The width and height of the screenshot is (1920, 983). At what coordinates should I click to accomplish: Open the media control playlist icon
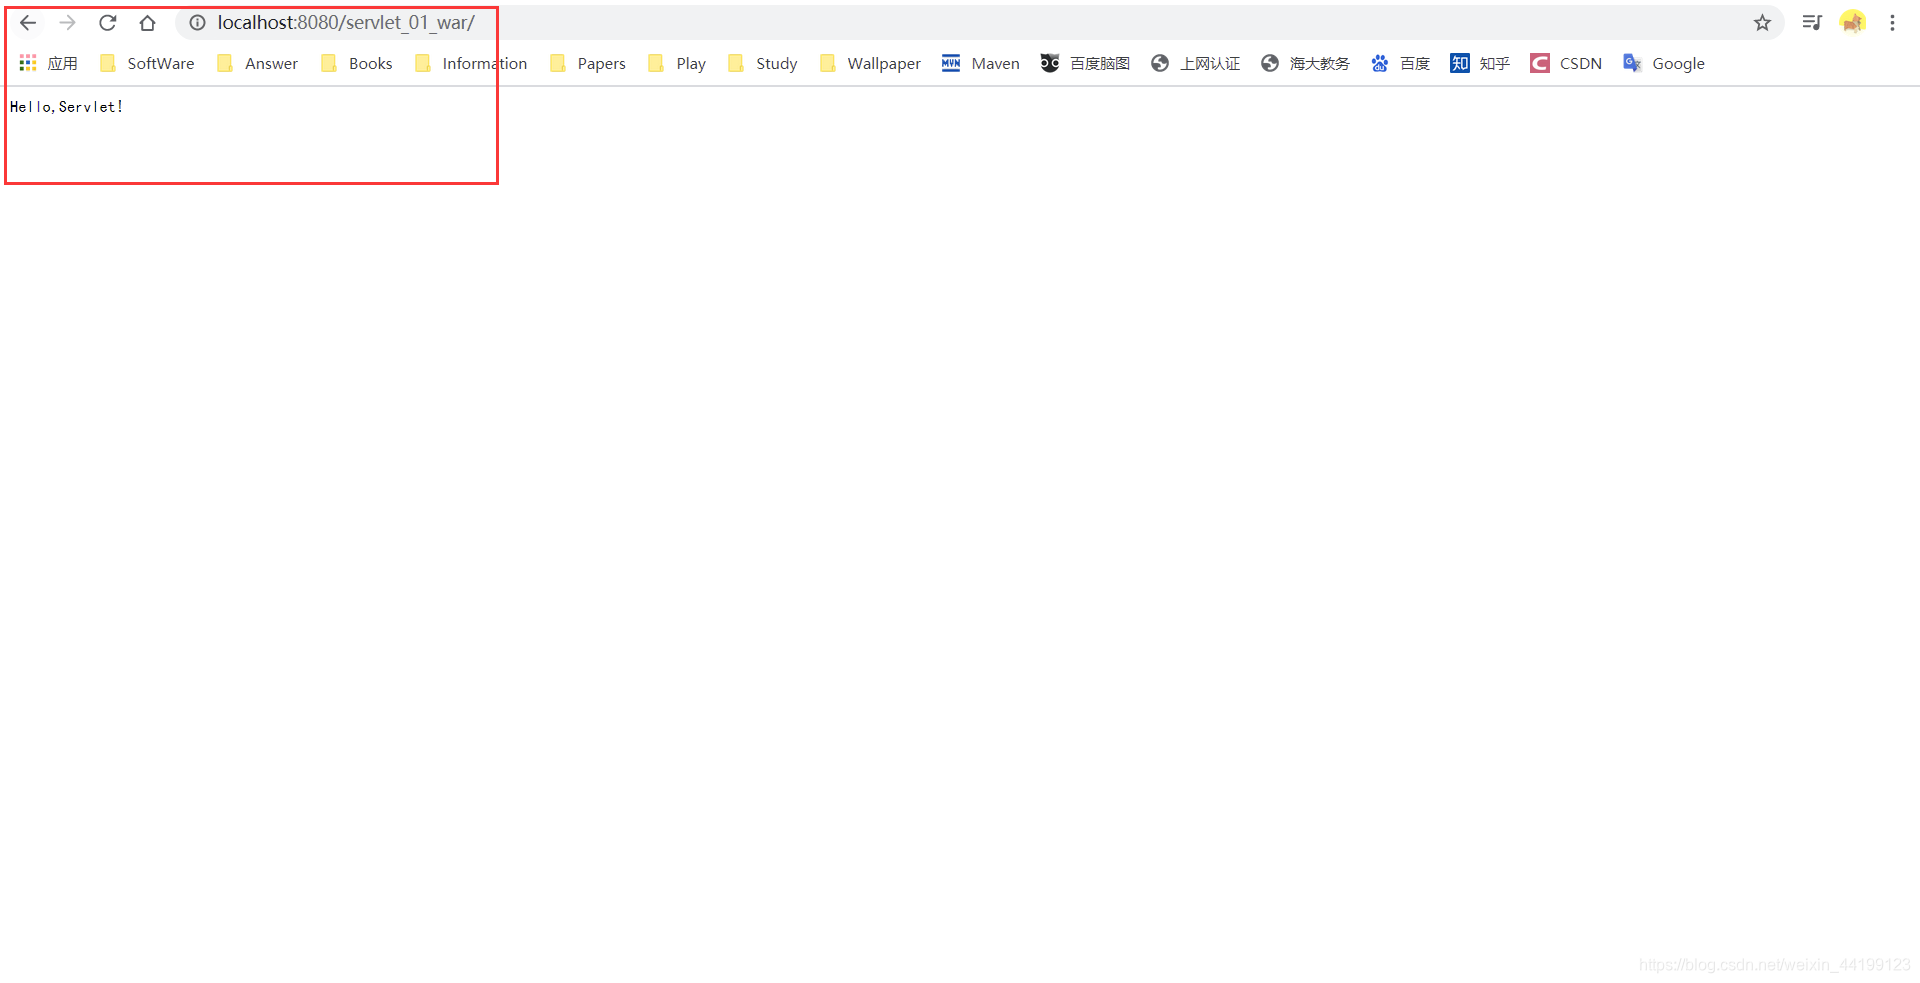(1812, 22)
